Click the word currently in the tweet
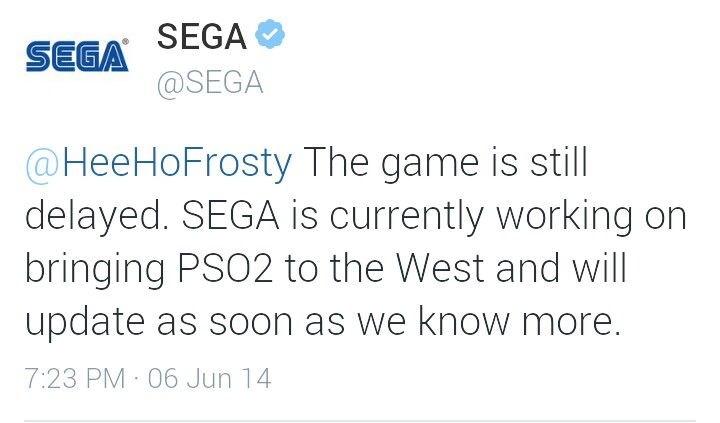The image size is (720, 423). tap(406, 217)
